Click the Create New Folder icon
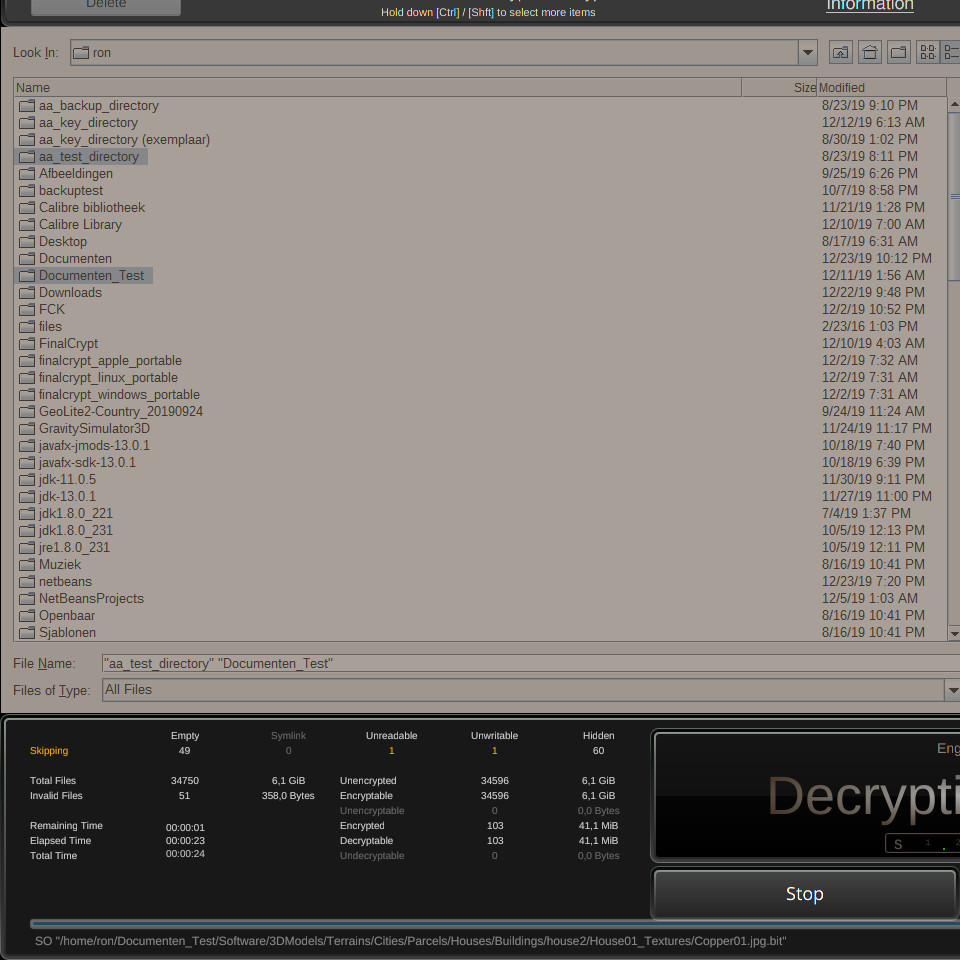 899,52
